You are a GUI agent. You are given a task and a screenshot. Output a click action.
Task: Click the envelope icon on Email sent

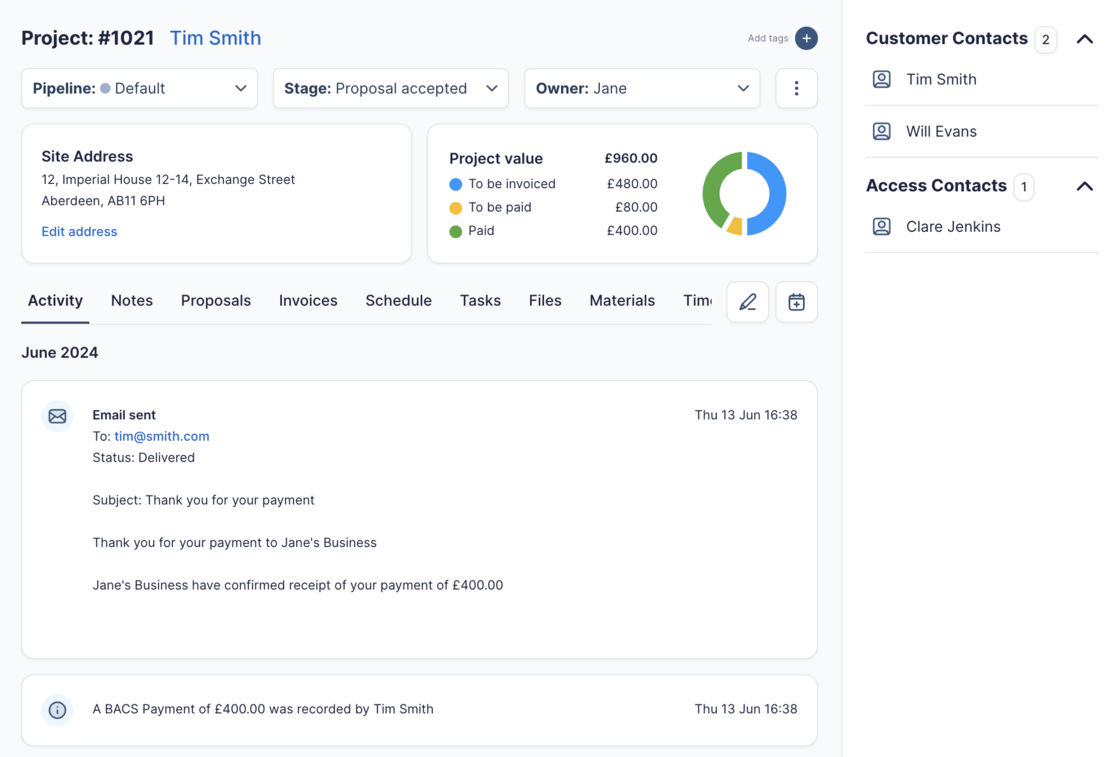[57, 416]
